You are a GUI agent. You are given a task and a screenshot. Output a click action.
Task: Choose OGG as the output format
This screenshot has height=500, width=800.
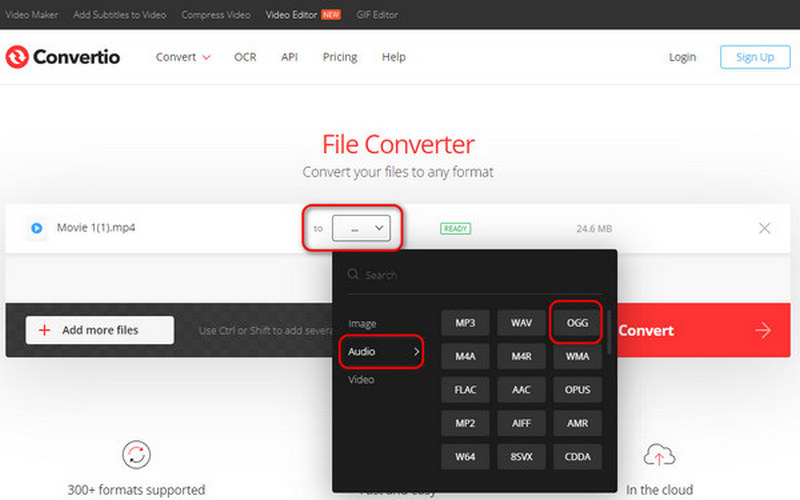[577, 322]
